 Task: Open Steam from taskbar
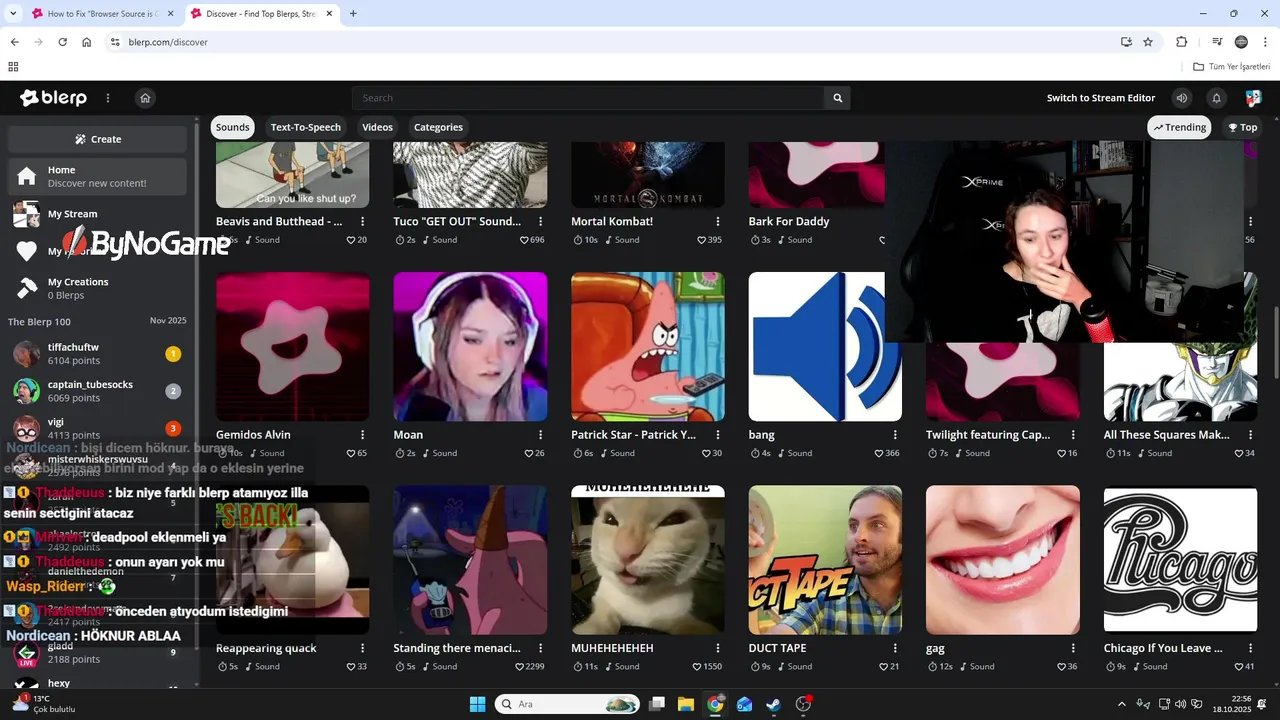774,704
